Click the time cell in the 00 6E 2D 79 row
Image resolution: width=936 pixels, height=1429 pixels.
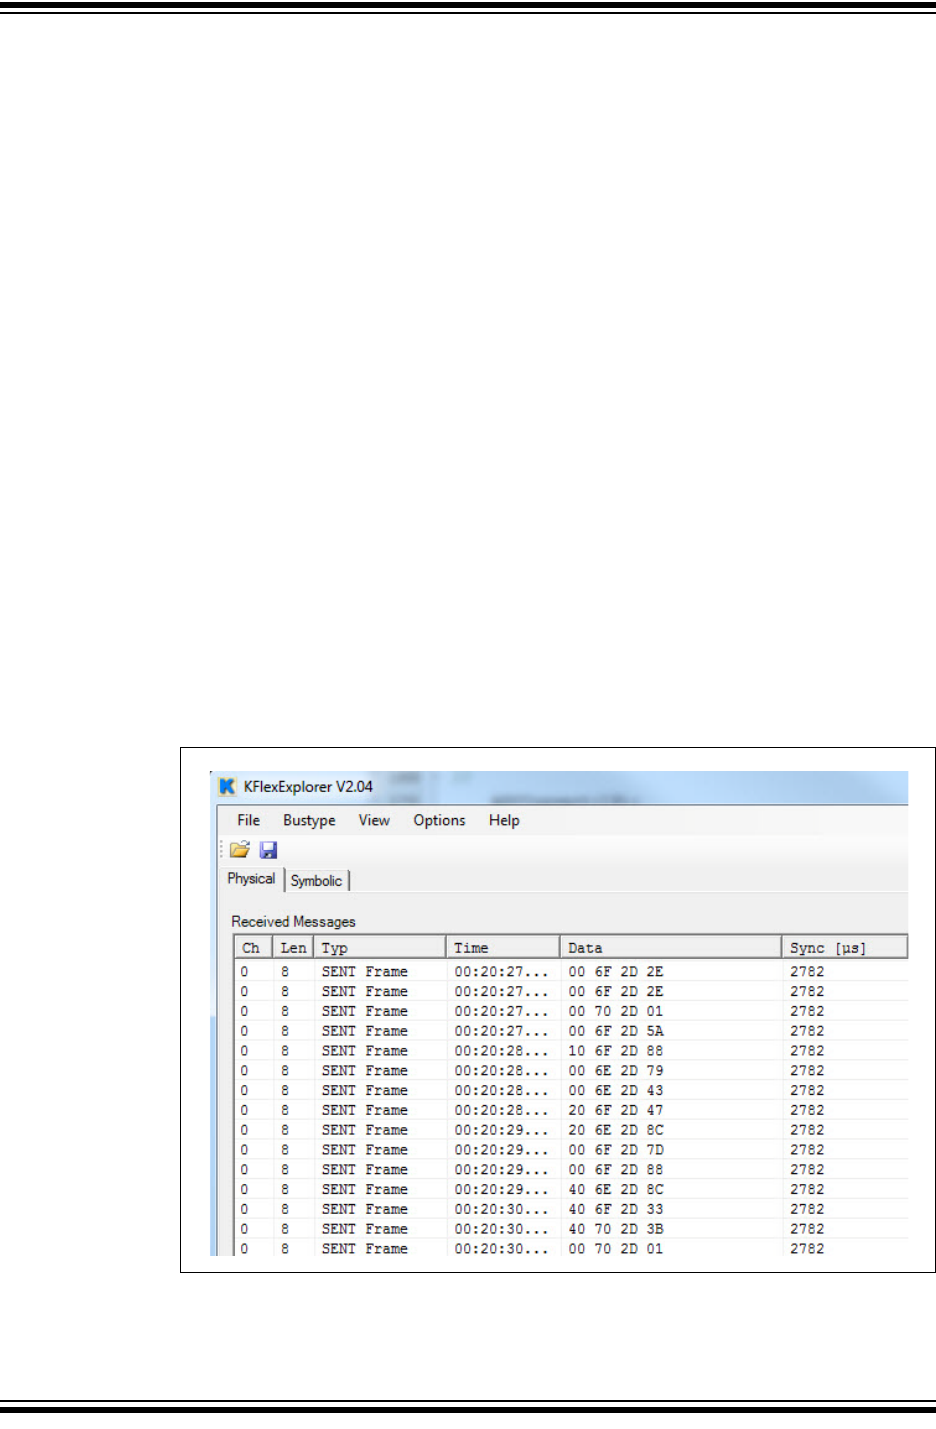[501, 1071]
